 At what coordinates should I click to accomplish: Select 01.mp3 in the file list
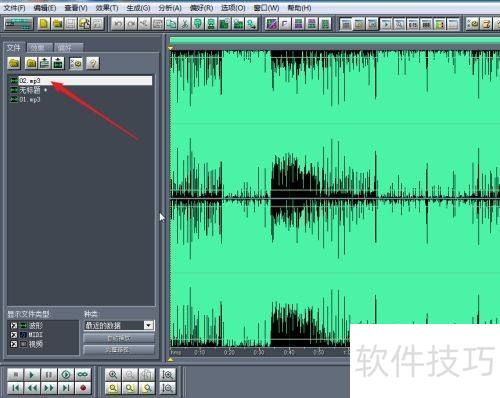pos(26,99)
